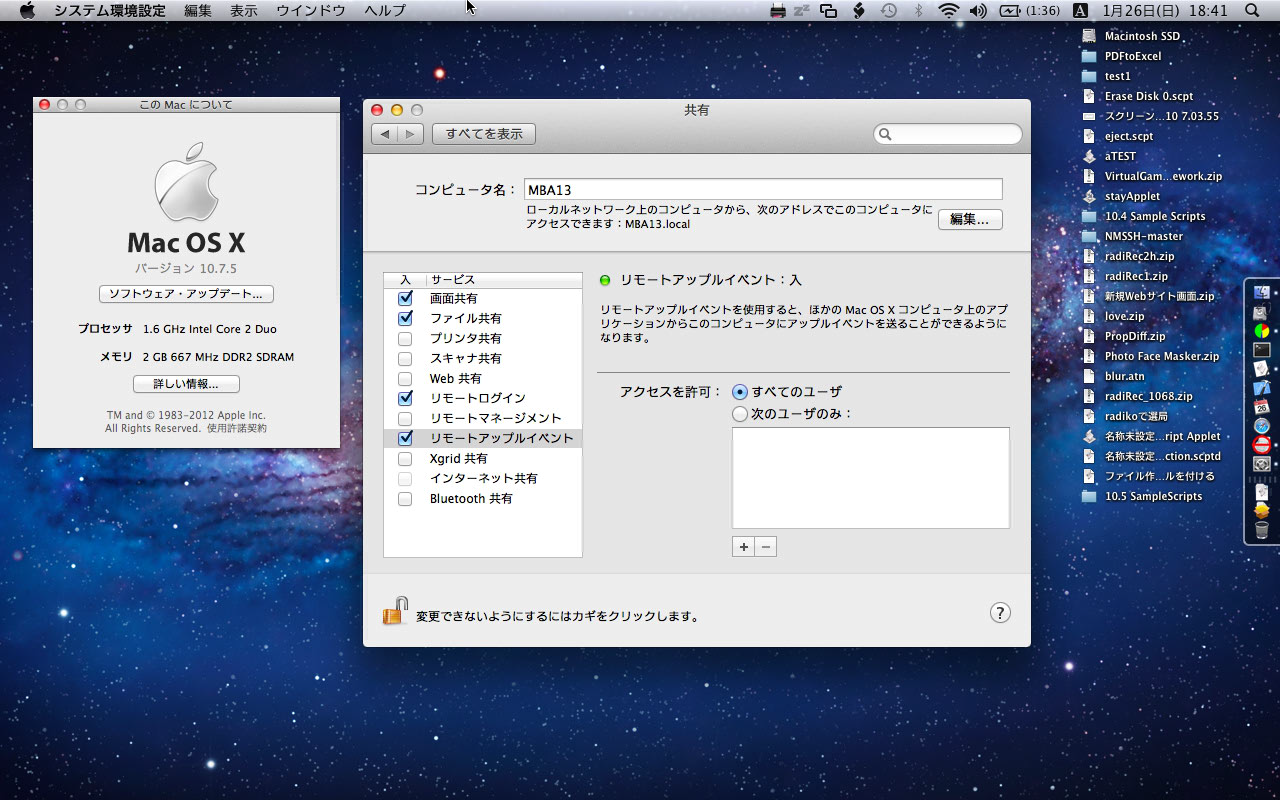1280x800 pixels.
Task: Open ヘルプ menu
Action: pyautogui.click(x=385, y=10)
